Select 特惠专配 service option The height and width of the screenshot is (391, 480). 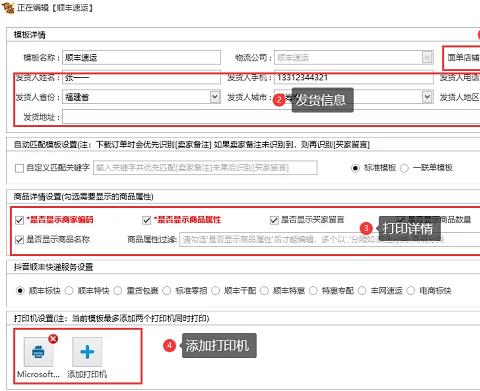click(313, 291)
